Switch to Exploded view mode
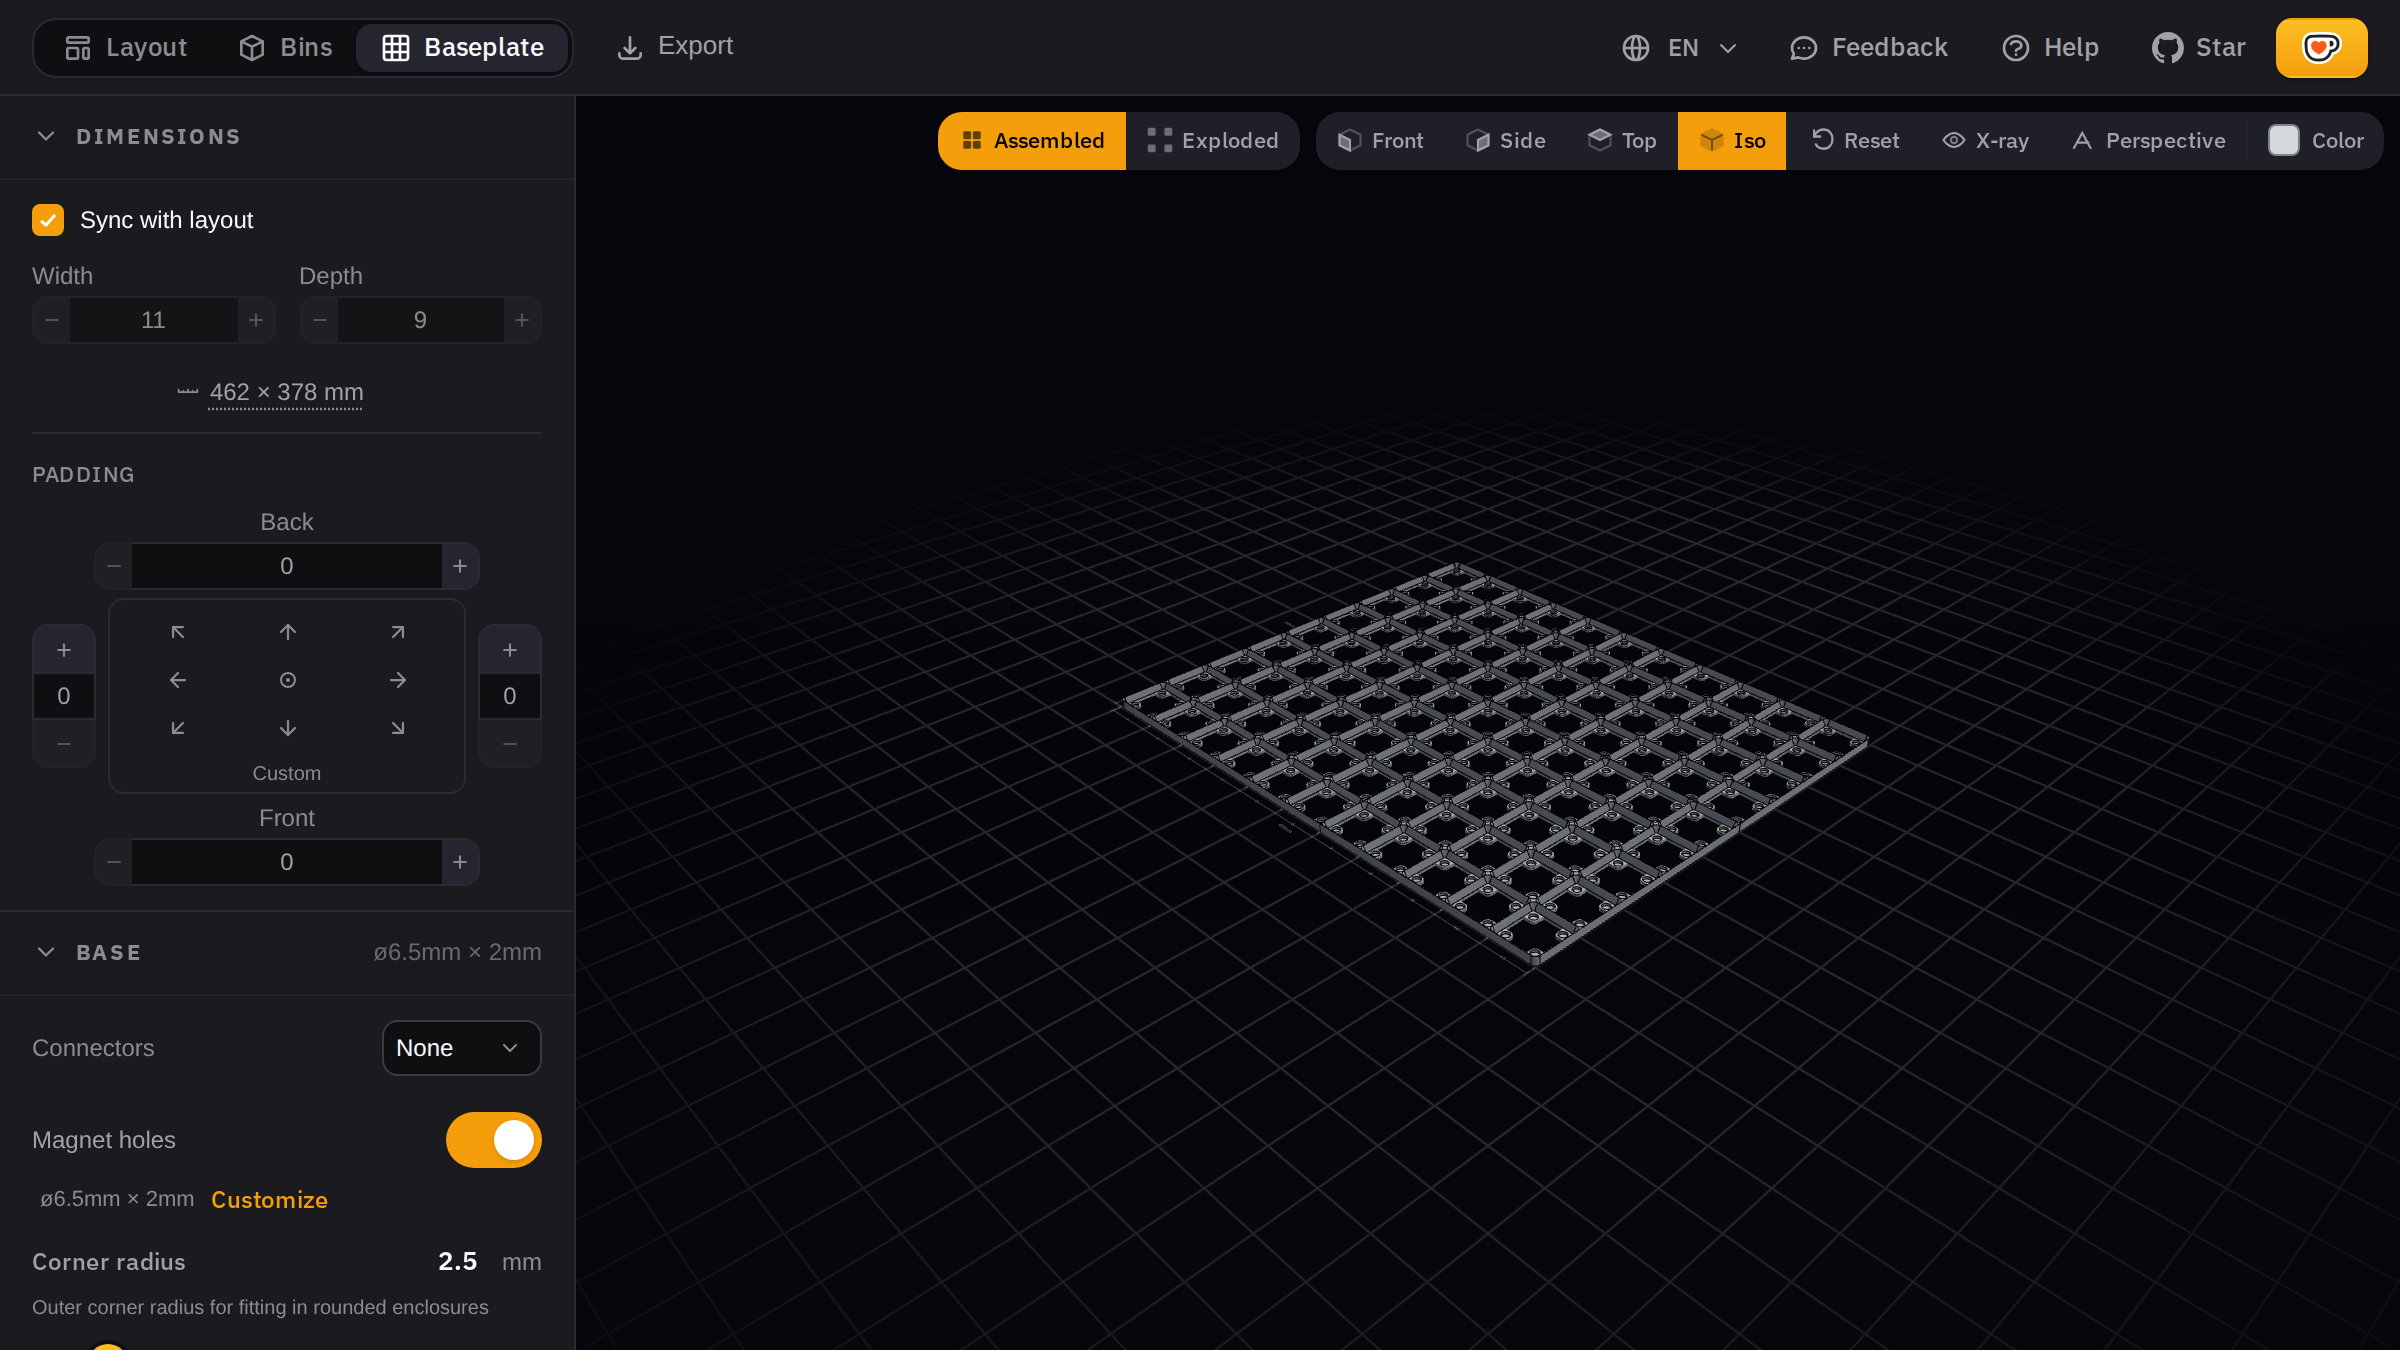2400x1350 pixels. [1213, 141]
